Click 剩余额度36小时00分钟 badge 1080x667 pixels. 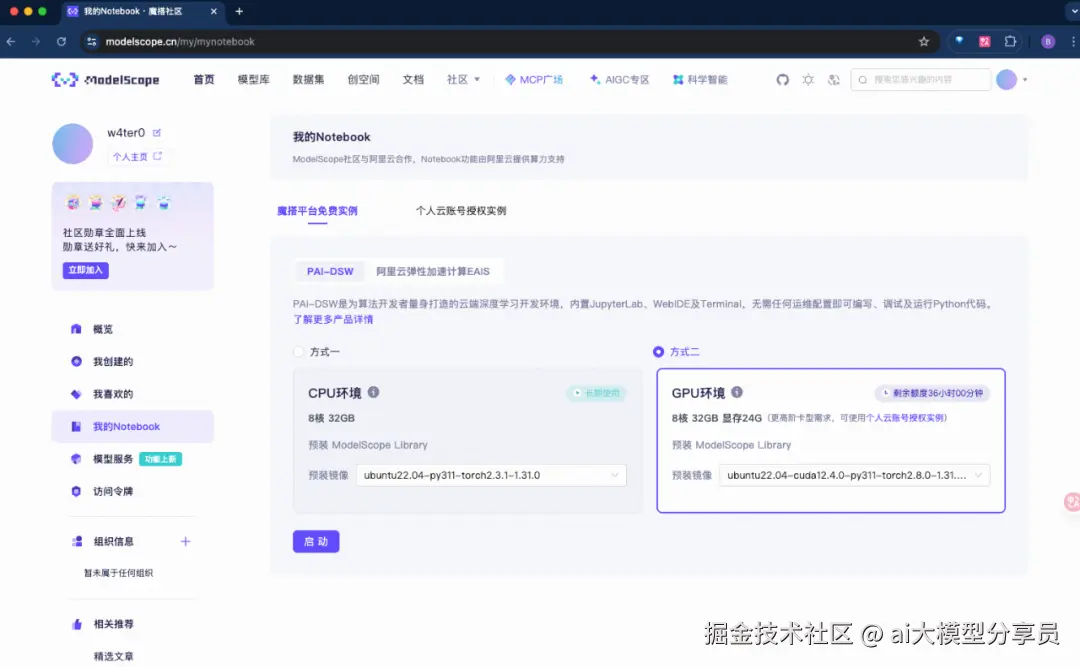point(932,393)
